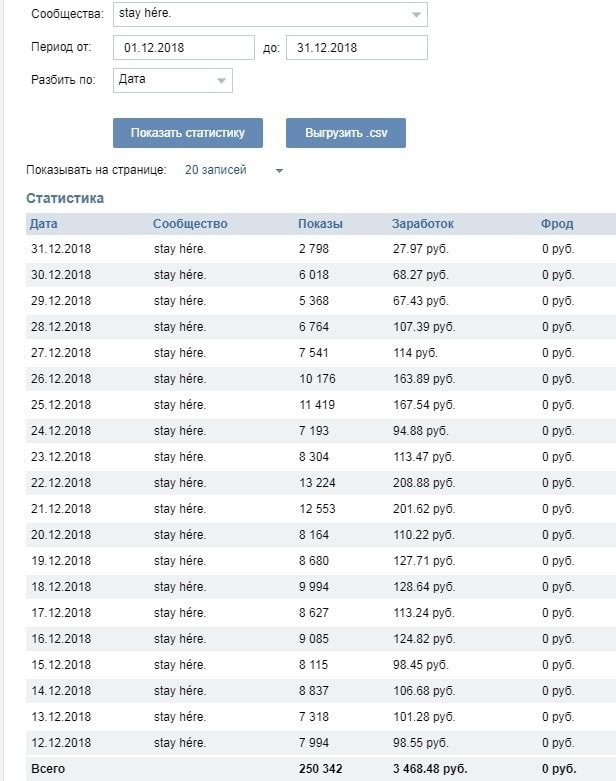Expand the Разбить по dropdown
The width and height of the screenshot is (616, 781).
point(171,80)
